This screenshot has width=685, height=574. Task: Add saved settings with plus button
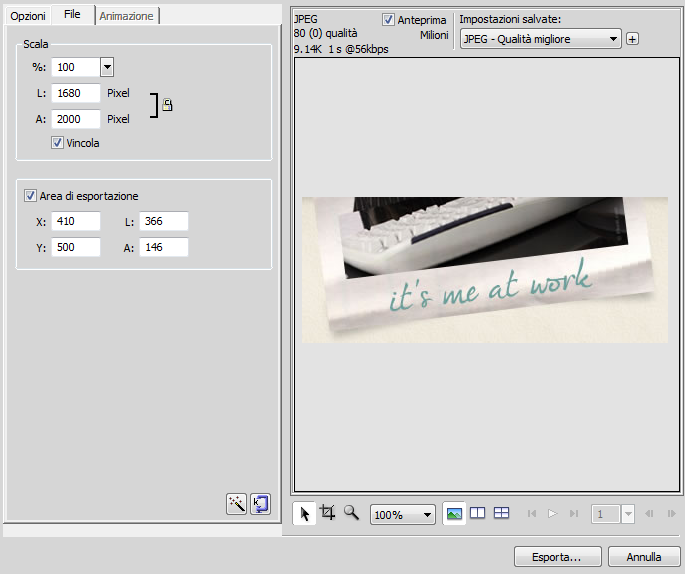632,39
